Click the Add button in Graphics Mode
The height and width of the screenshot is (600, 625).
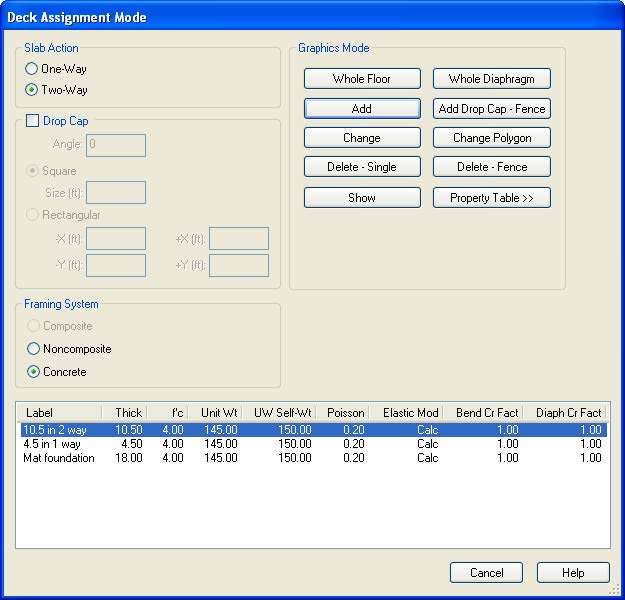tap(362, 108)
